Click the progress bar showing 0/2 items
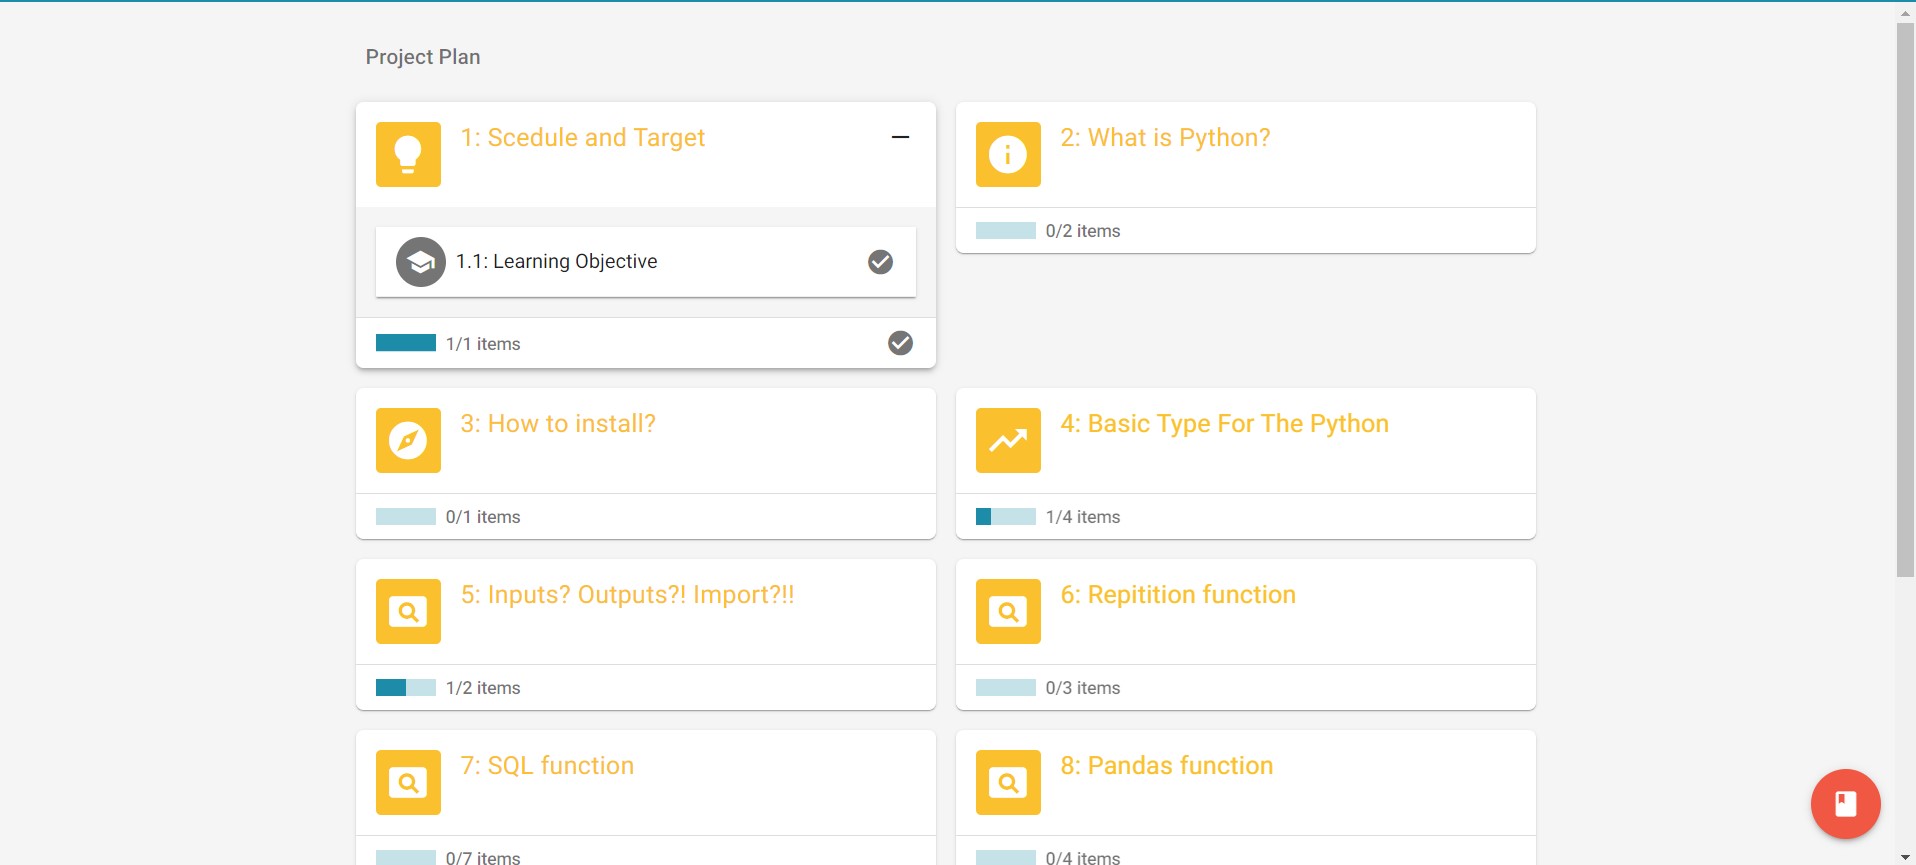This screenshot has height=865, width=1916. 1006,230
